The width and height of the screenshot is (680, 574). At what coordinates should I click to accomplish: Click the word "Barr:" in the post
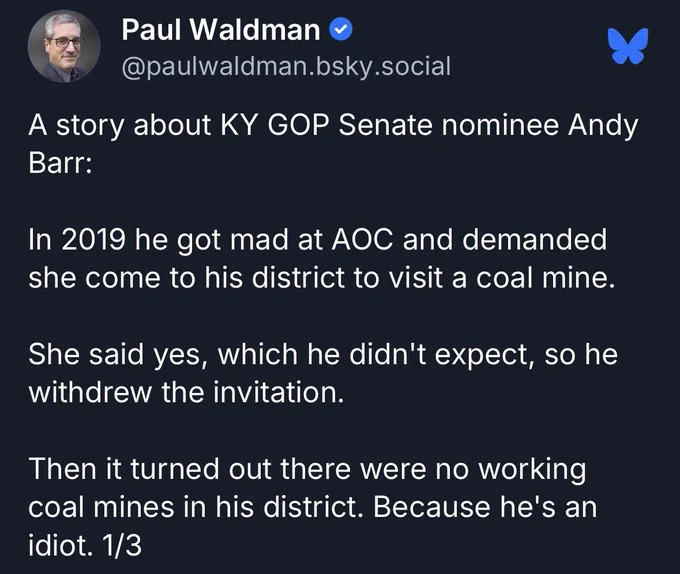[x=60, y=163]
